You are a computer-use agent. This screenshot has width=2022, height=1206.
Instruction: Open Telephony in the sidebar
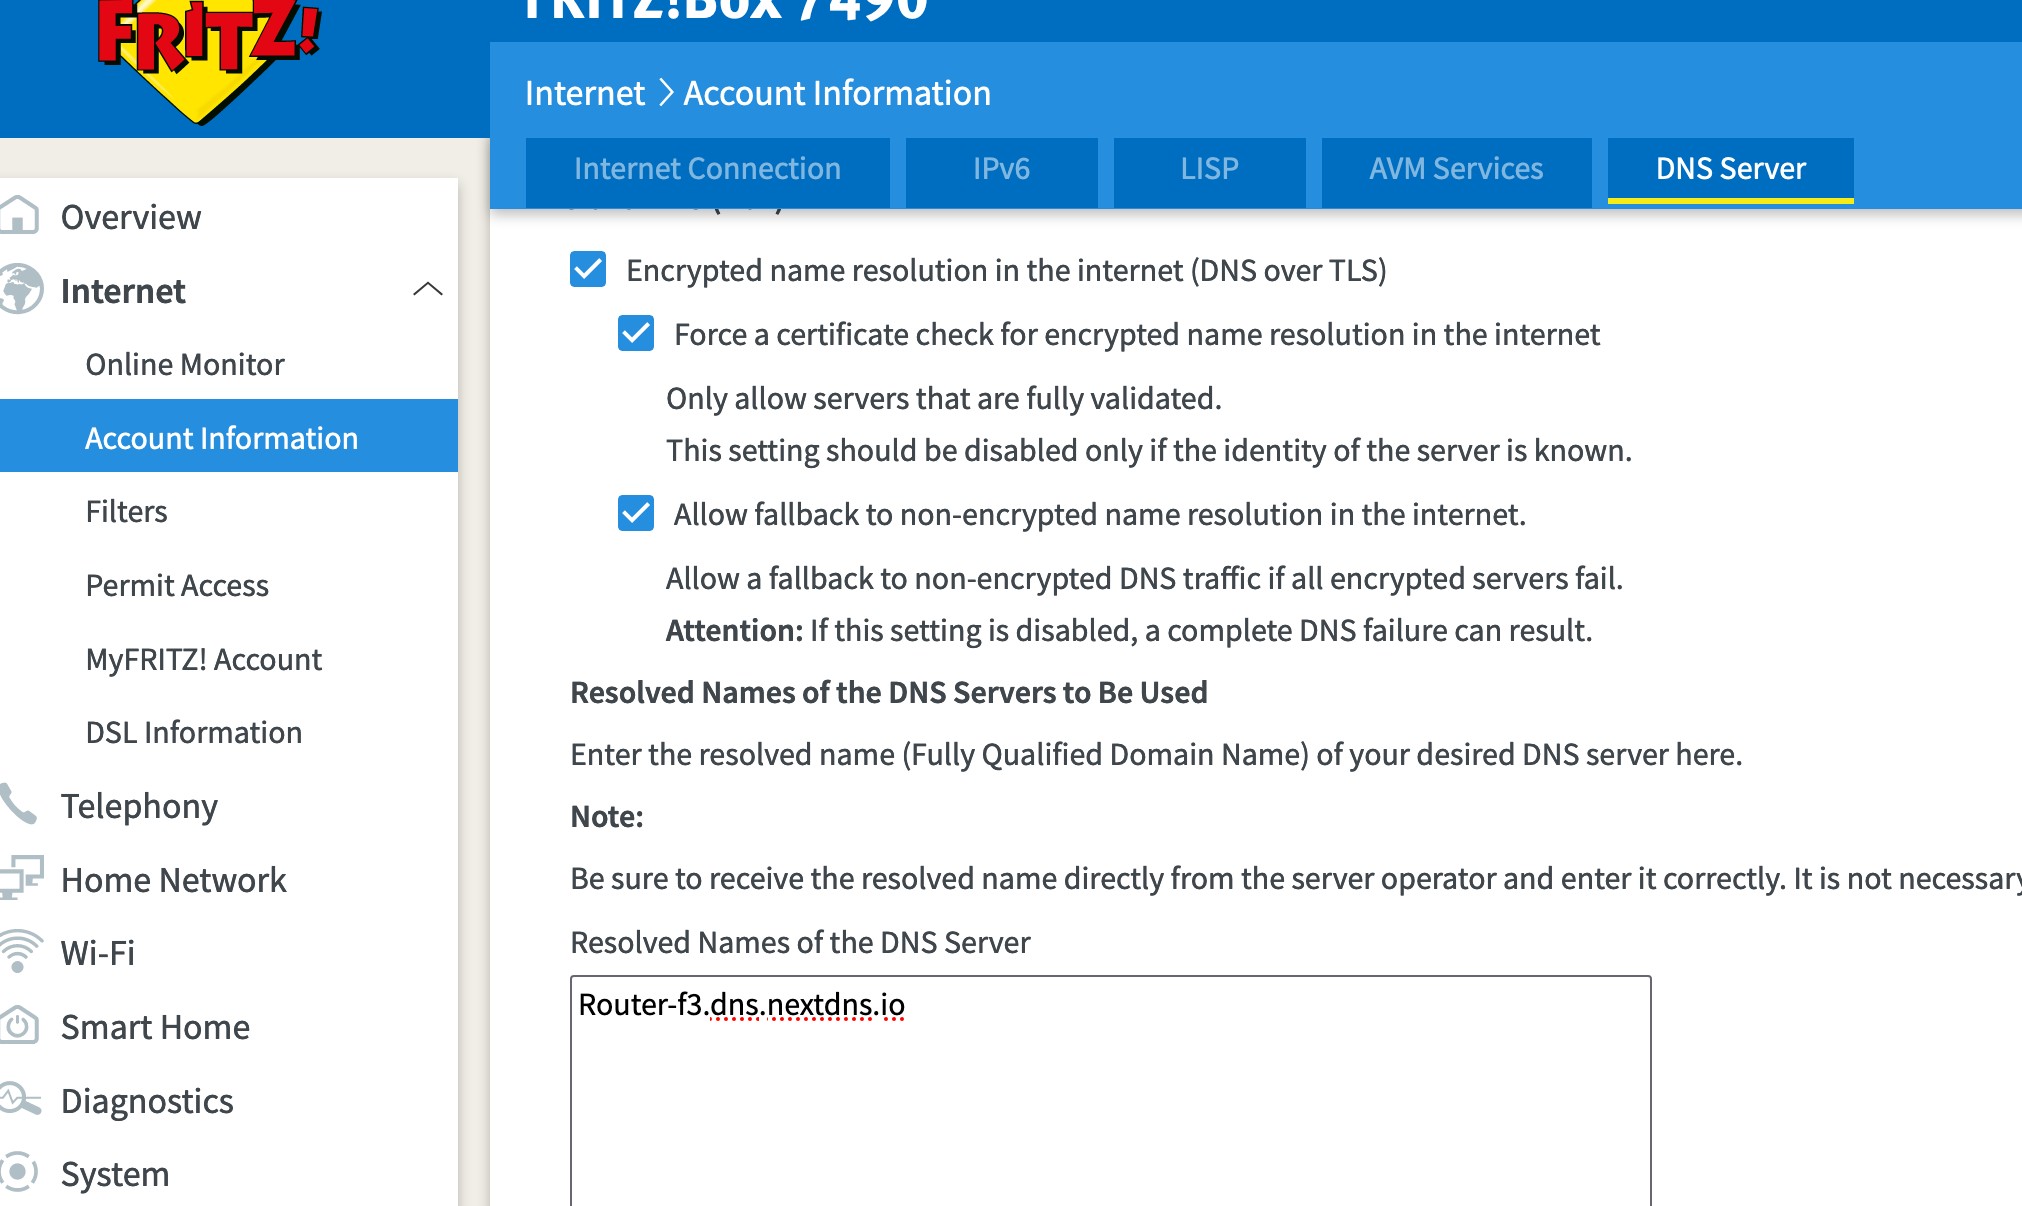pyautogui.click(x=139, y=806)
